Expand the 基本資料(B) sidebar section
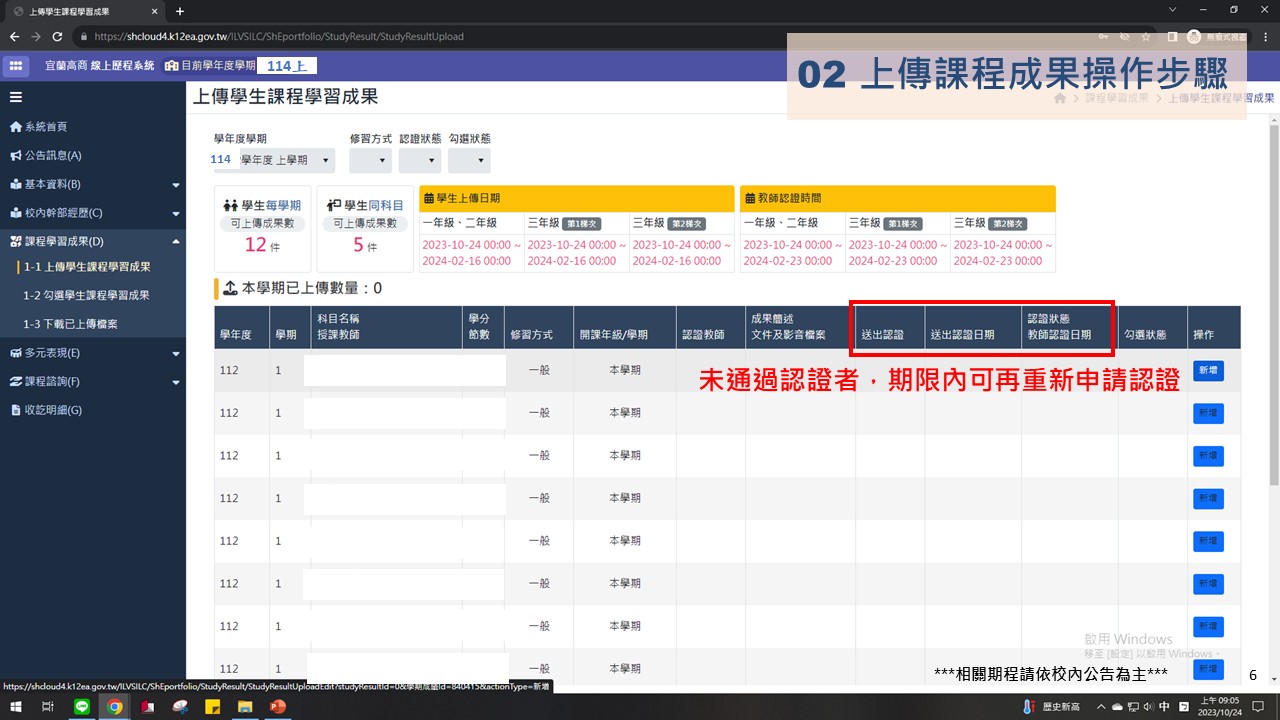The image size is (1280, 720). click(93, 184)
